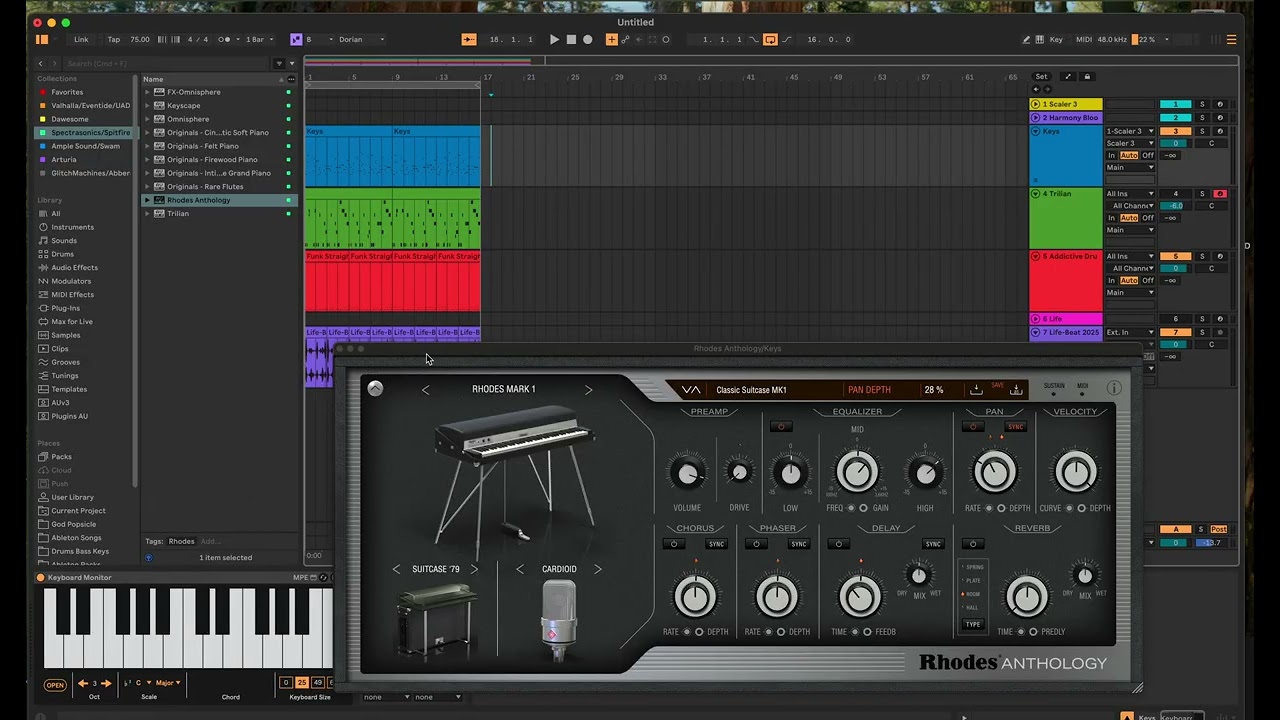1280x720 pixels.
Task: Click the Preamp Drive knob
Action: coord(739,472)
